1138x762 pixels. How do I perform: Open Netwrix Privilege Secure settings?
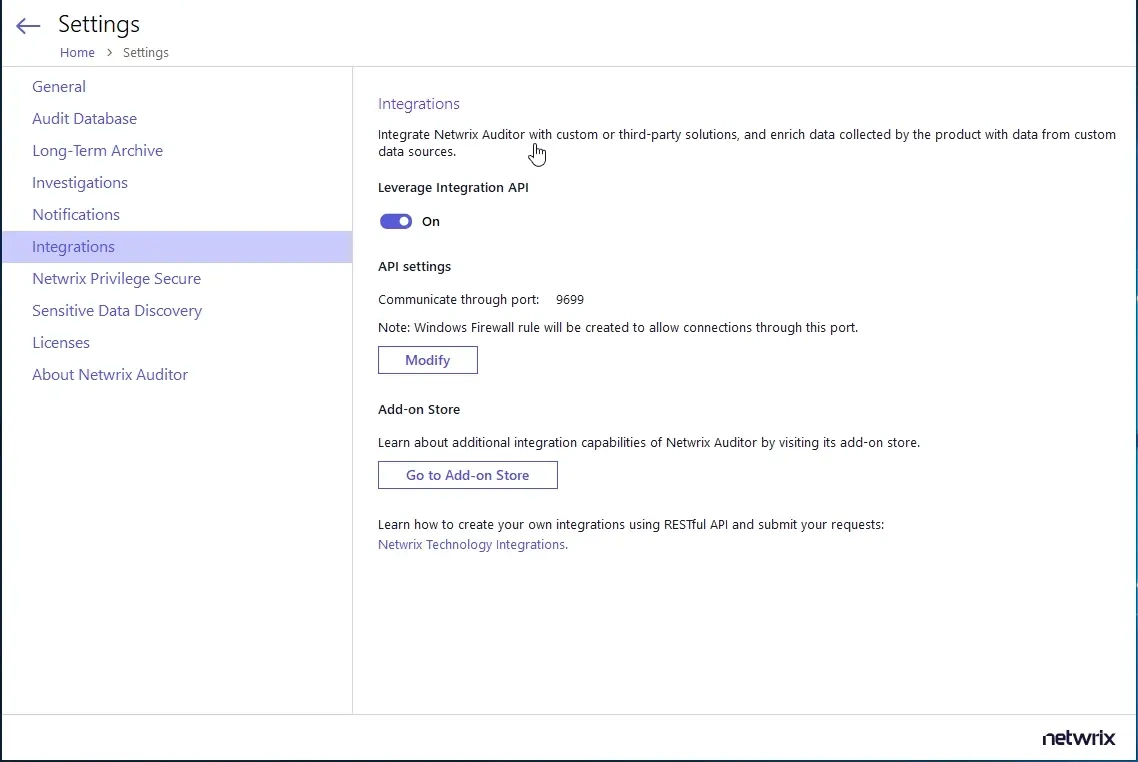pos(116,278)
